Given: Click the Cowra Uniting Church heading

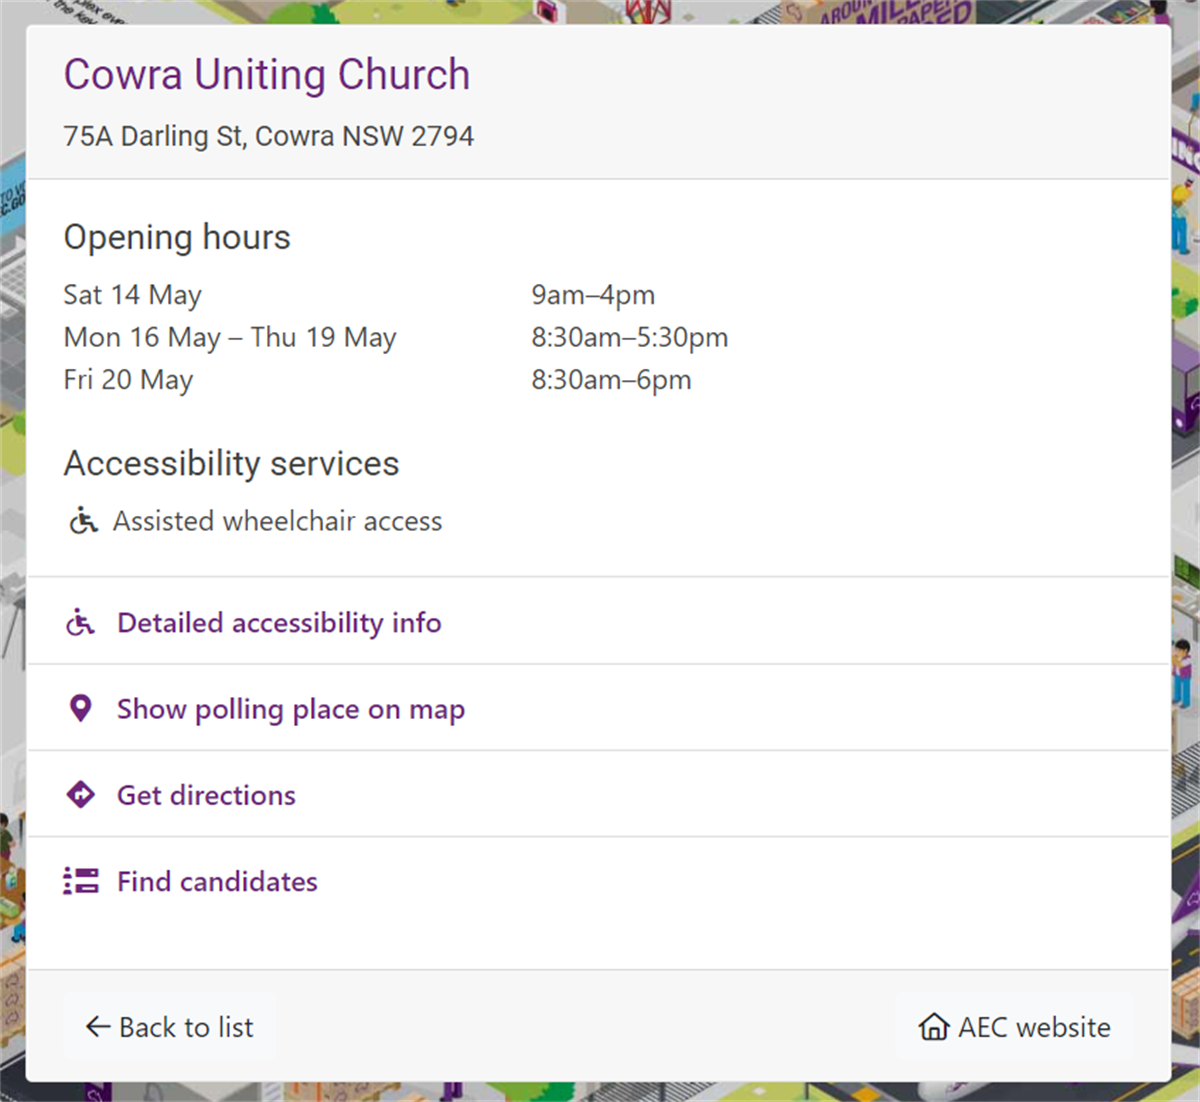Looking at the screenshot, I should (267, 74).
